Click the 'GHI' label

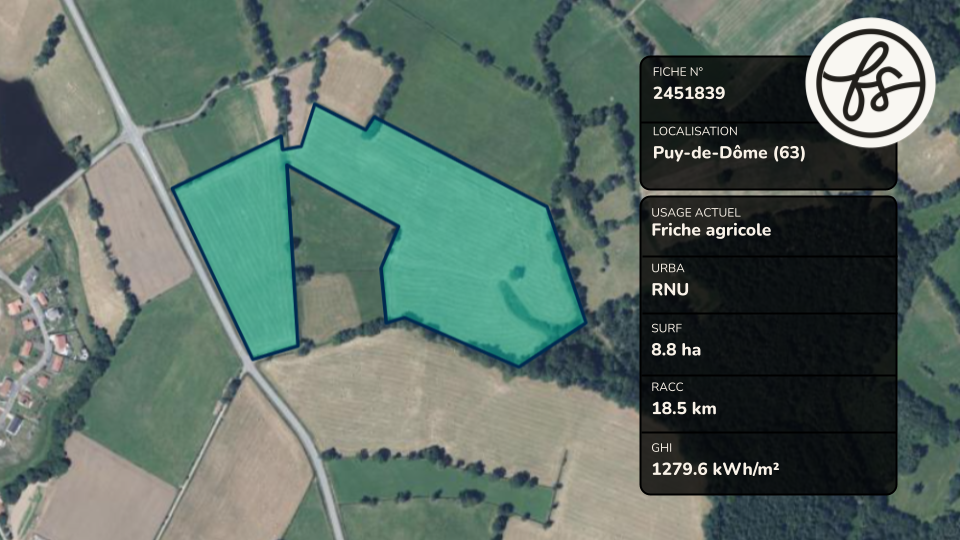point(661,448)
